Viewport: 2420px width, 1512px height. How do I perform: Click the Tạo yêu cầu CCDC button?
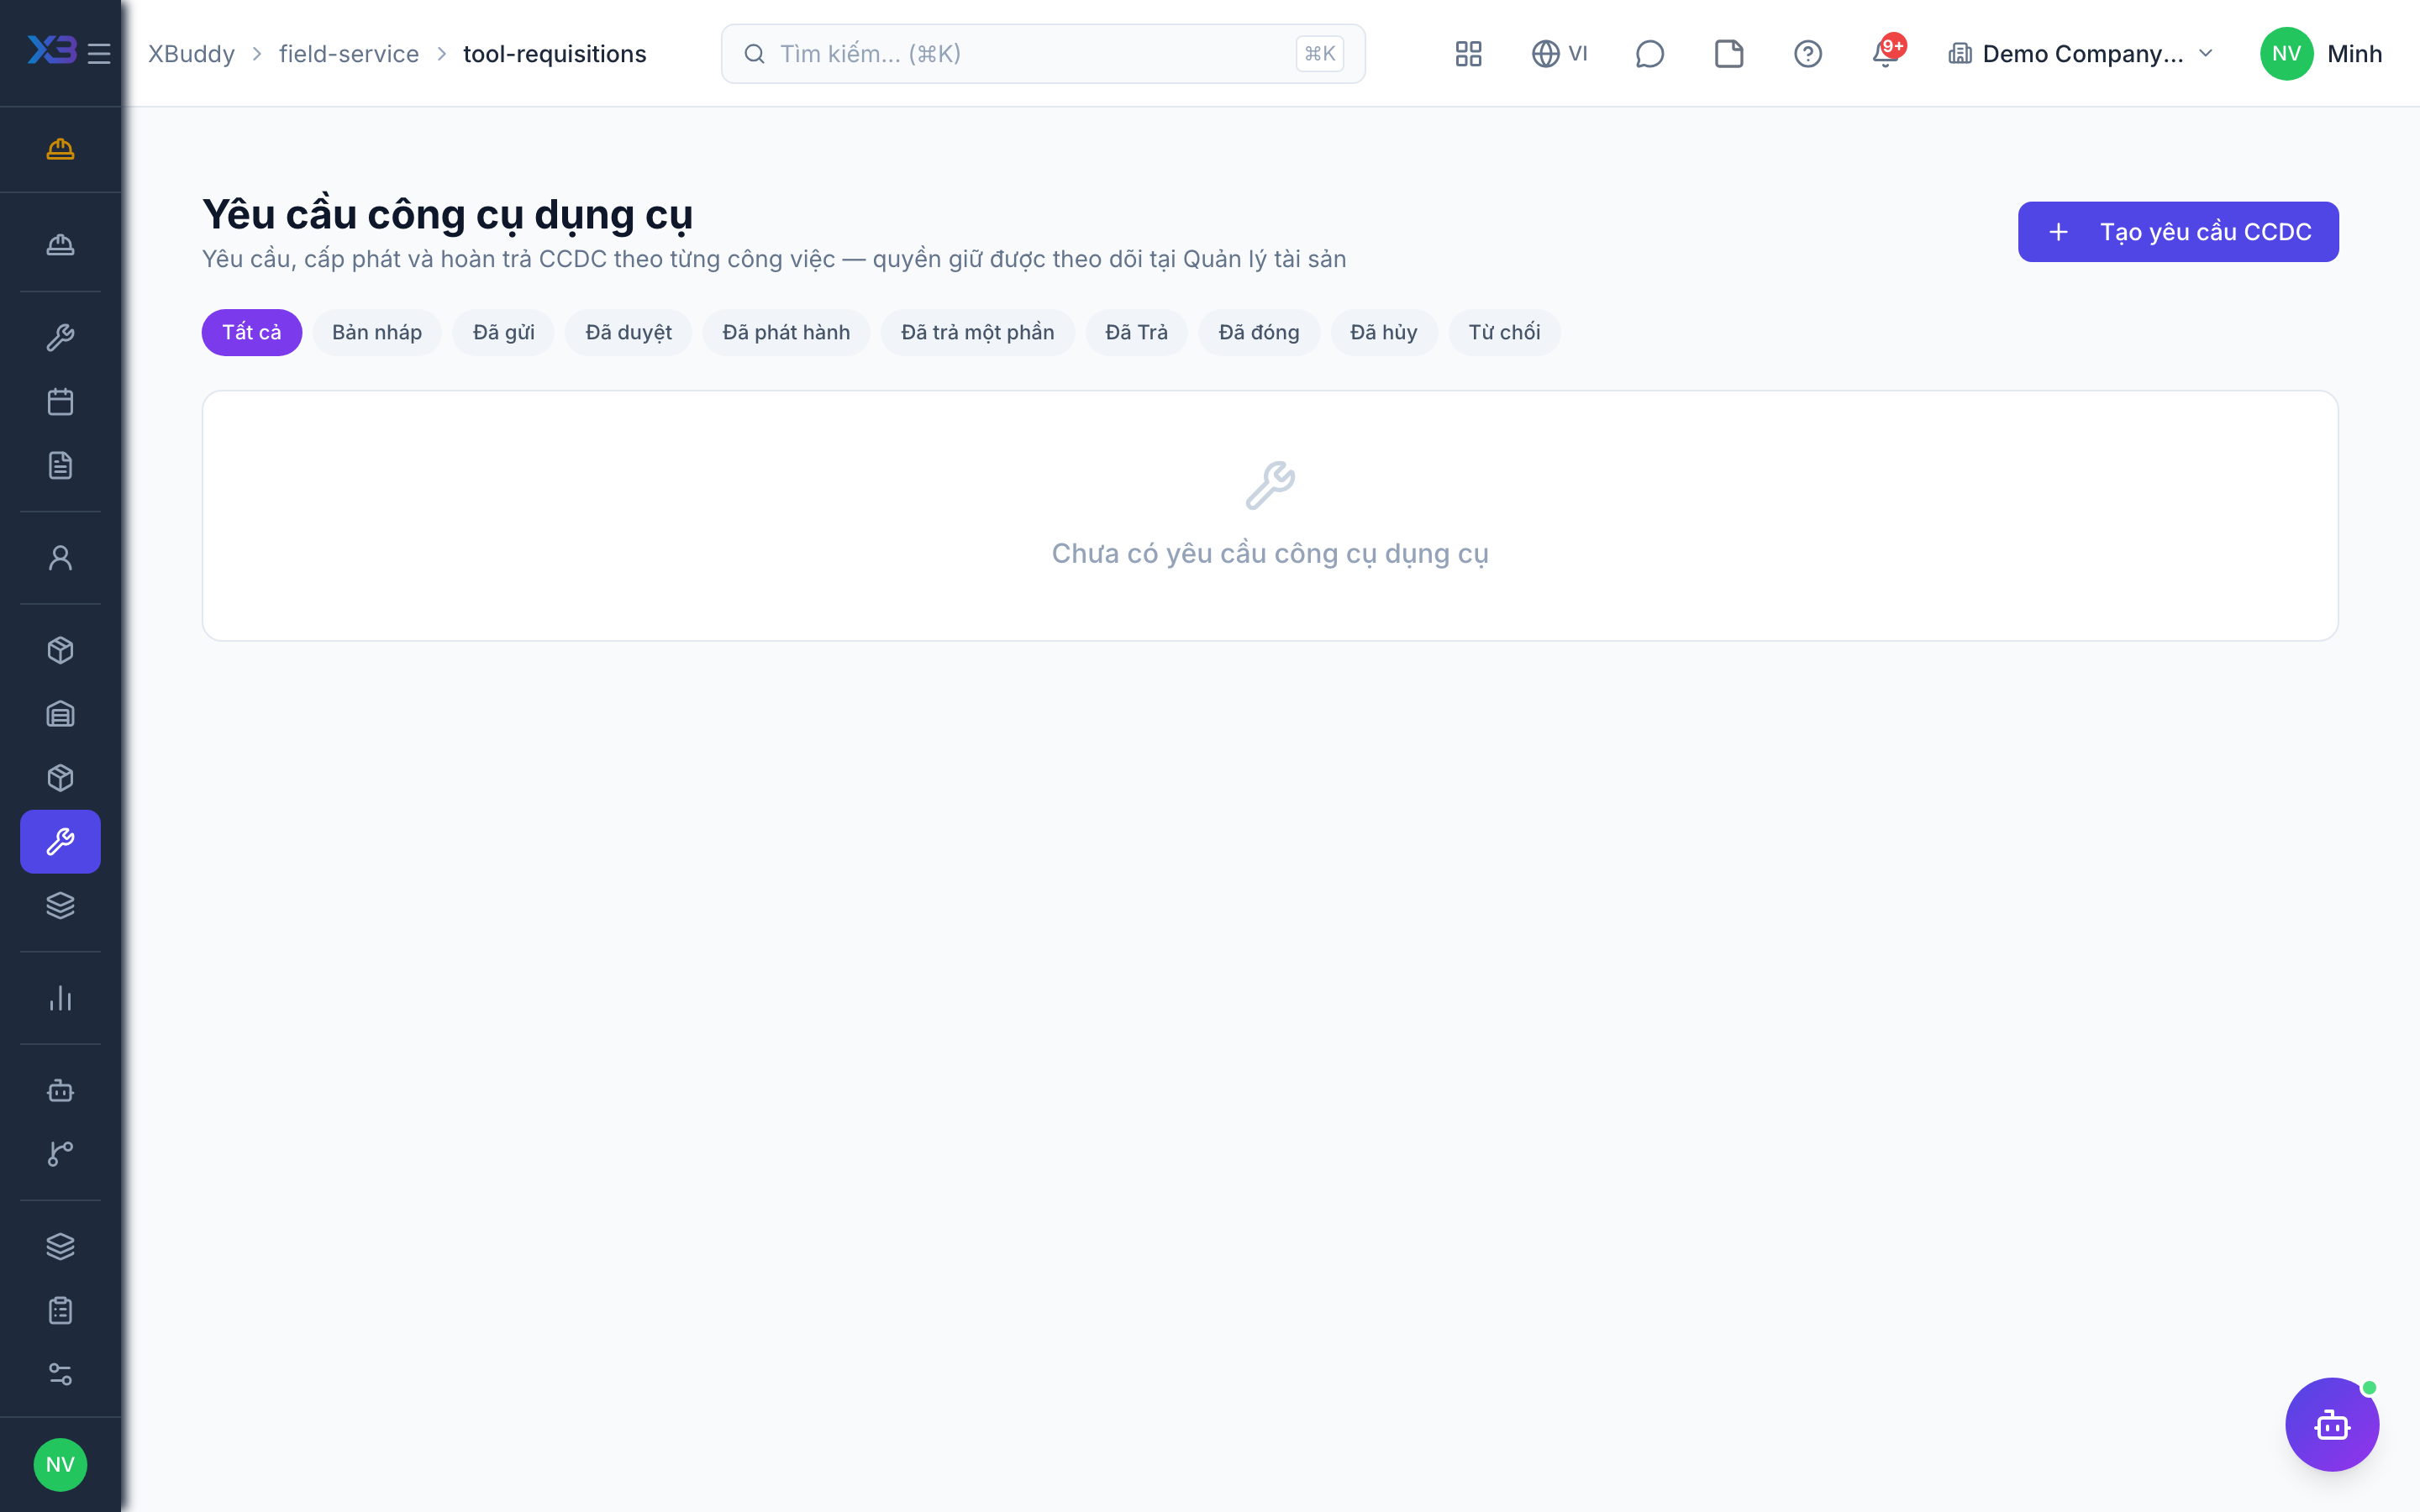[2178, 232]
